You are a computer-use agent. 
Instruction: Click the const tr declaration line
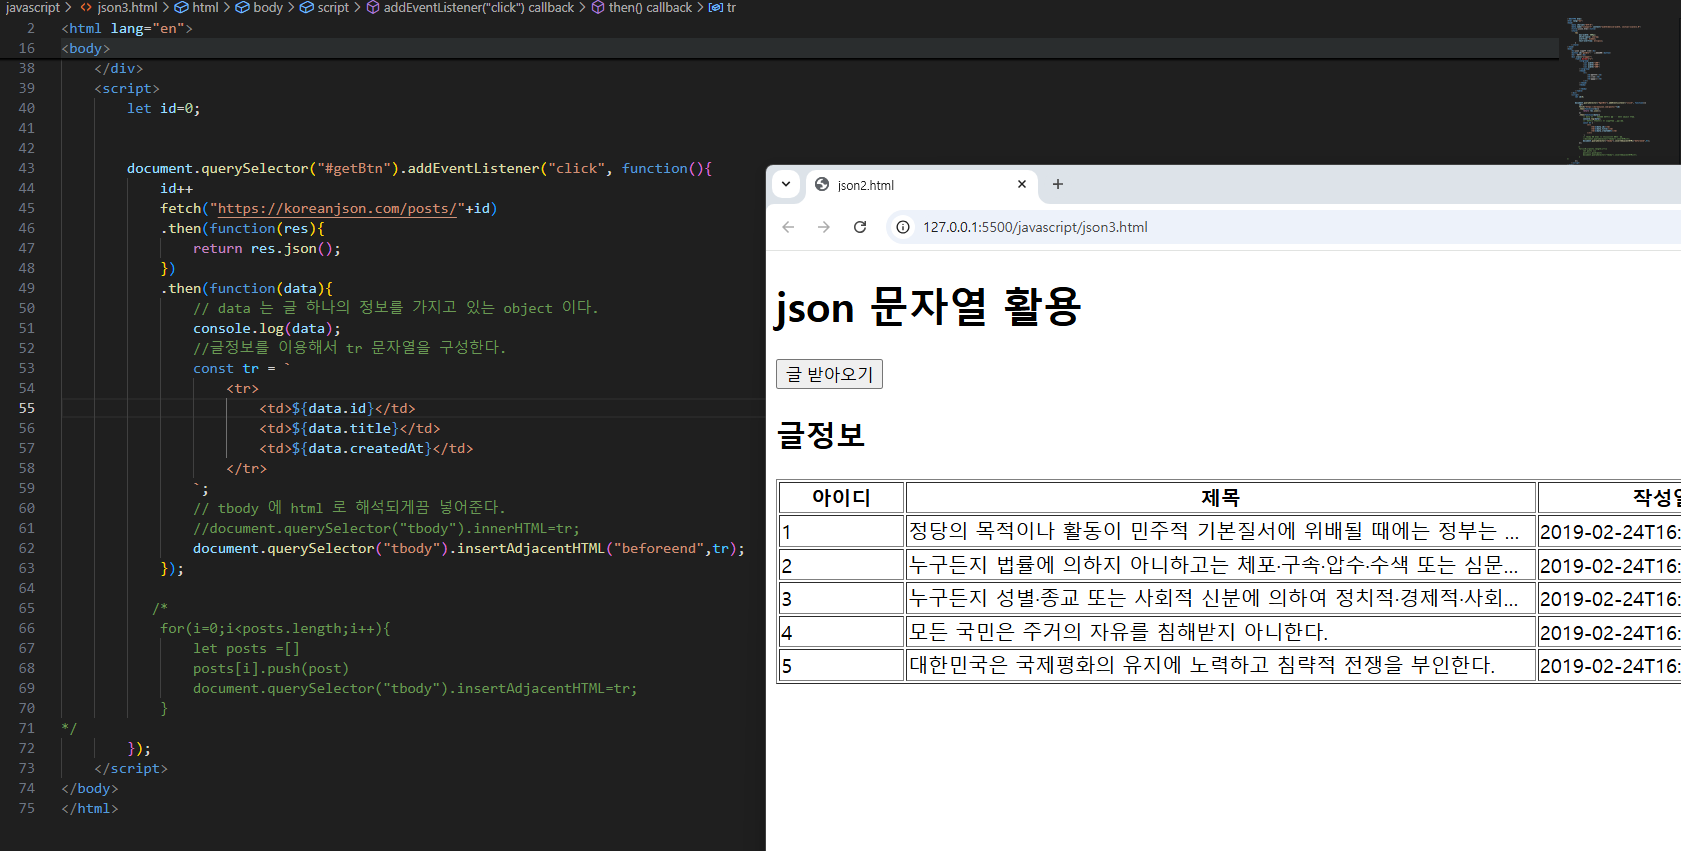(242, 368)
